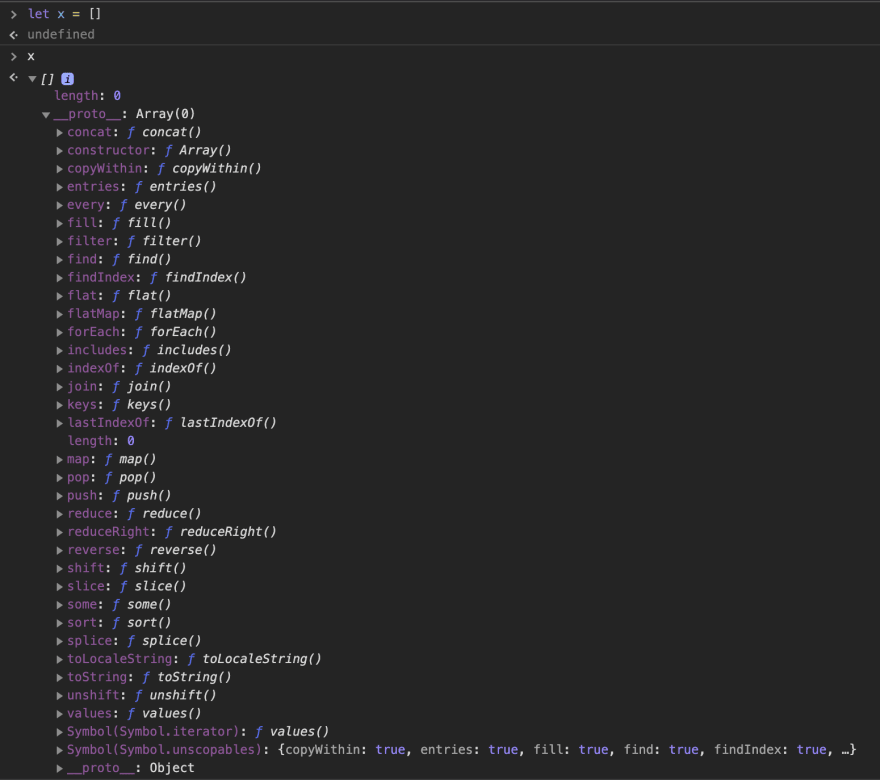880x780 pixels.
Task: Expand the sort function entry
Action: click(59, 623)
